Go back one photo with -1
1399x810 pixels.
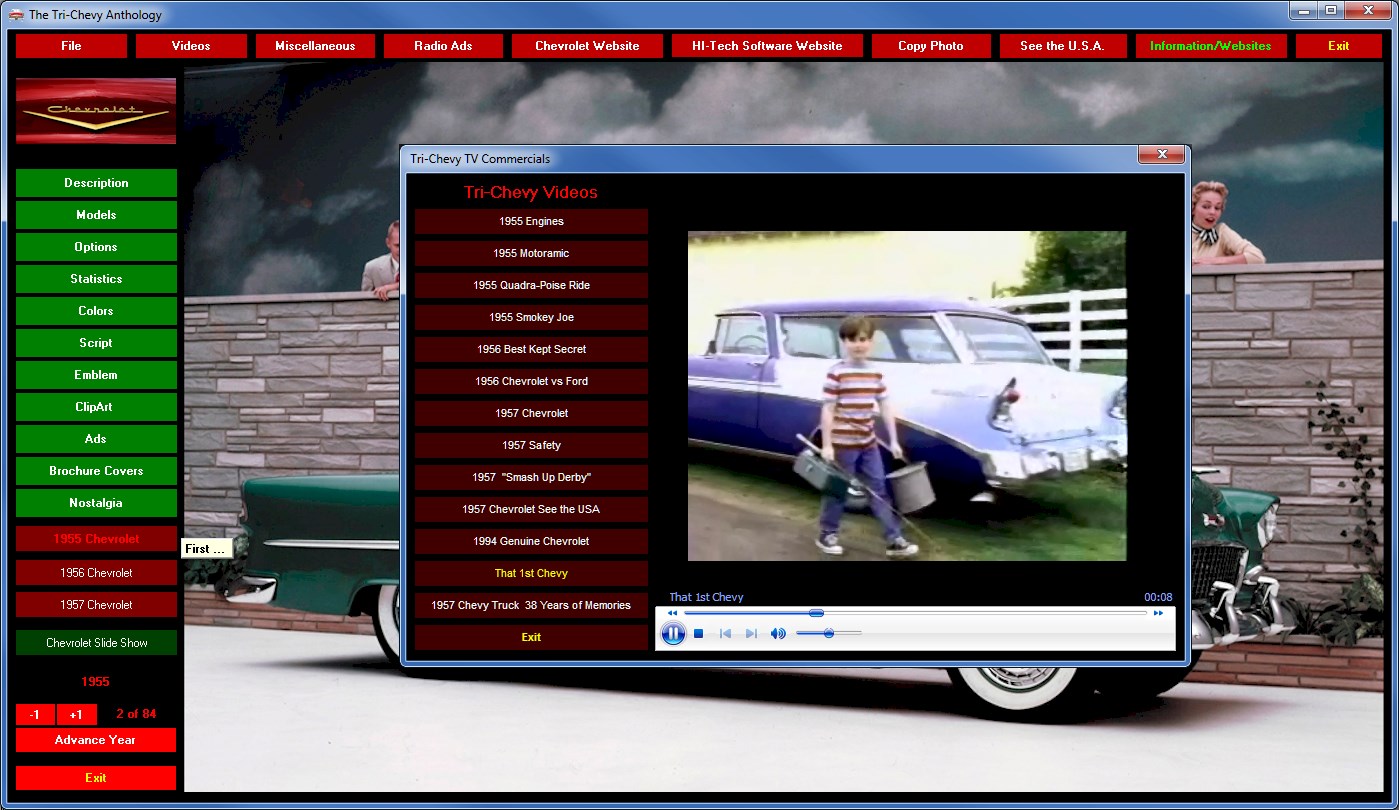[35, 715]
